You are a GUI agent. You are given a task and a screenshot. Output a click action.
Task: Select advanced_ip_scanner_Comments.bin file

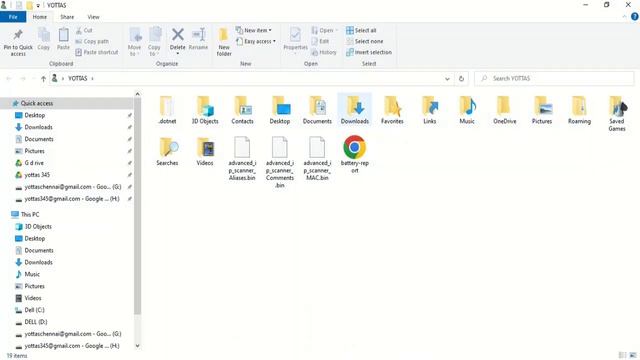point(280,162)
